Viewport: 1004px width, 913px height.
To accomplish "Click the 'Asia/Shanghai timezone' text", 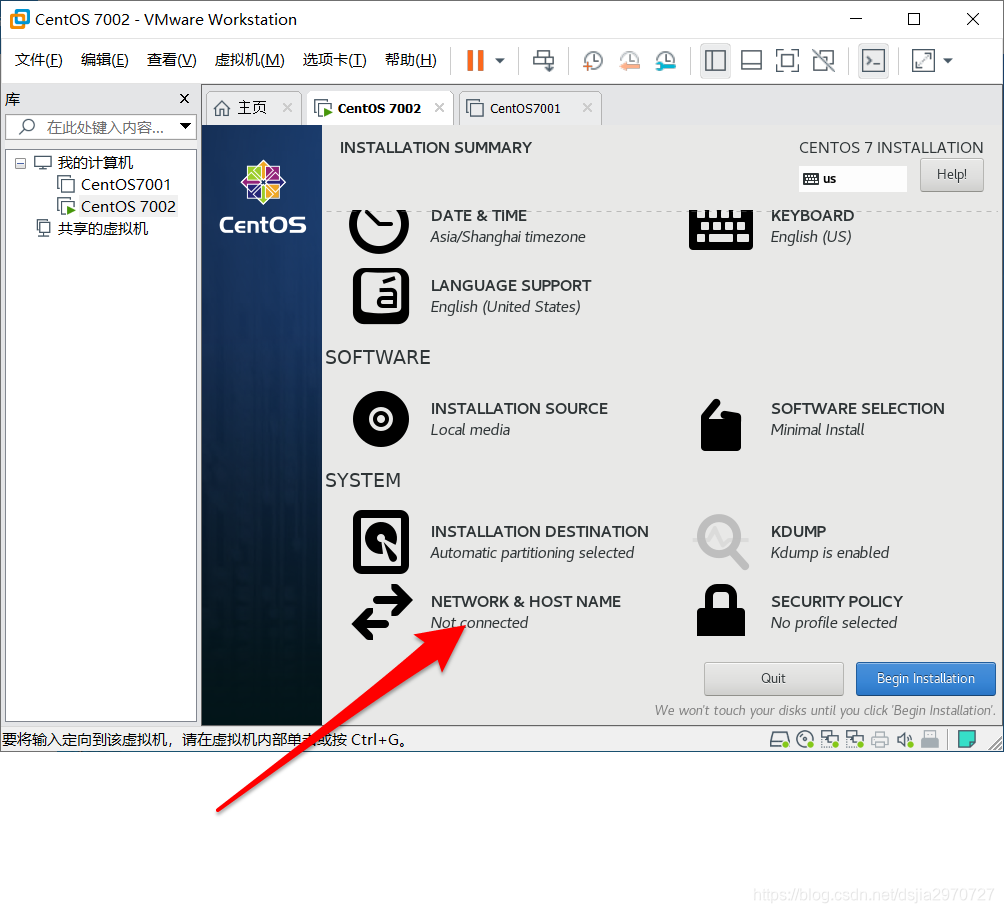I will coord(508,237).
